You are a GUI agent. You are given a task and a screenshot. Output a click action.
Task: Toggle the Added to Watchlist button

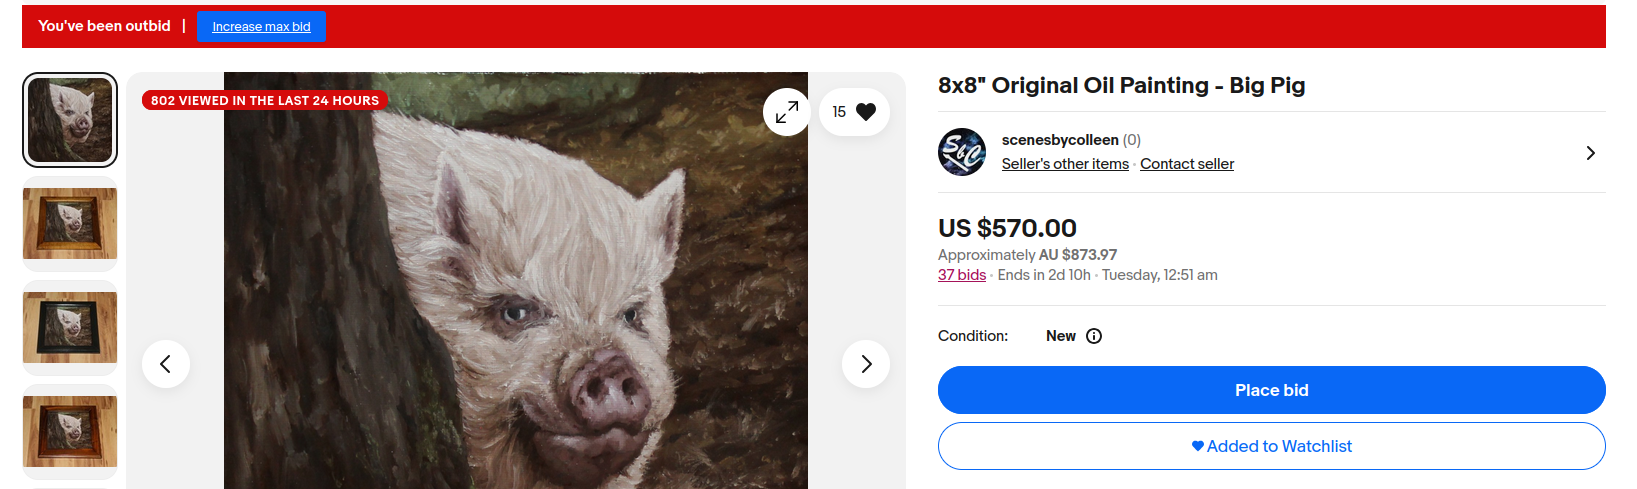point(1271,446)
